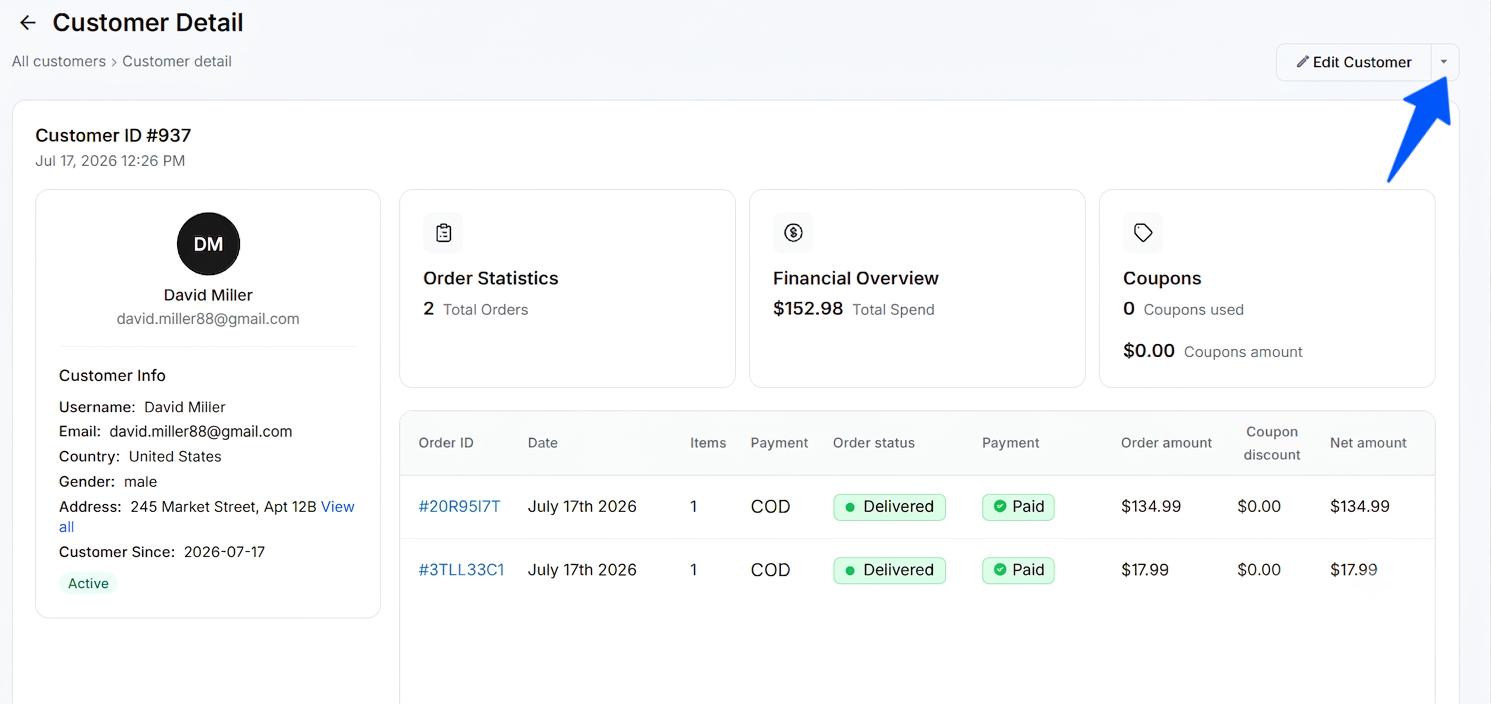The width and height of the screenshot is (1491, 704).
Task: Click the Customer detail breadcrumb
Action: click(177, 61)
